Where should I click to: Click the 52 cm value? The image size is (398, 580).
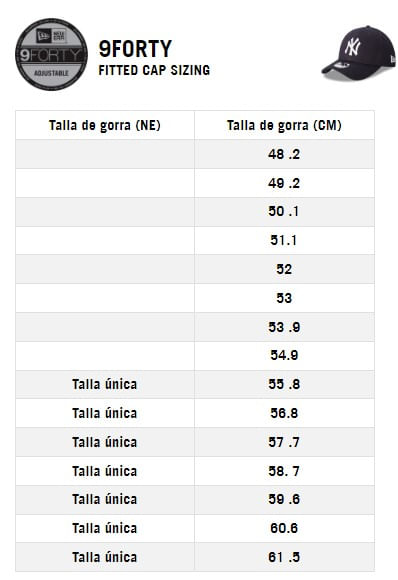[x=284, y=269]
